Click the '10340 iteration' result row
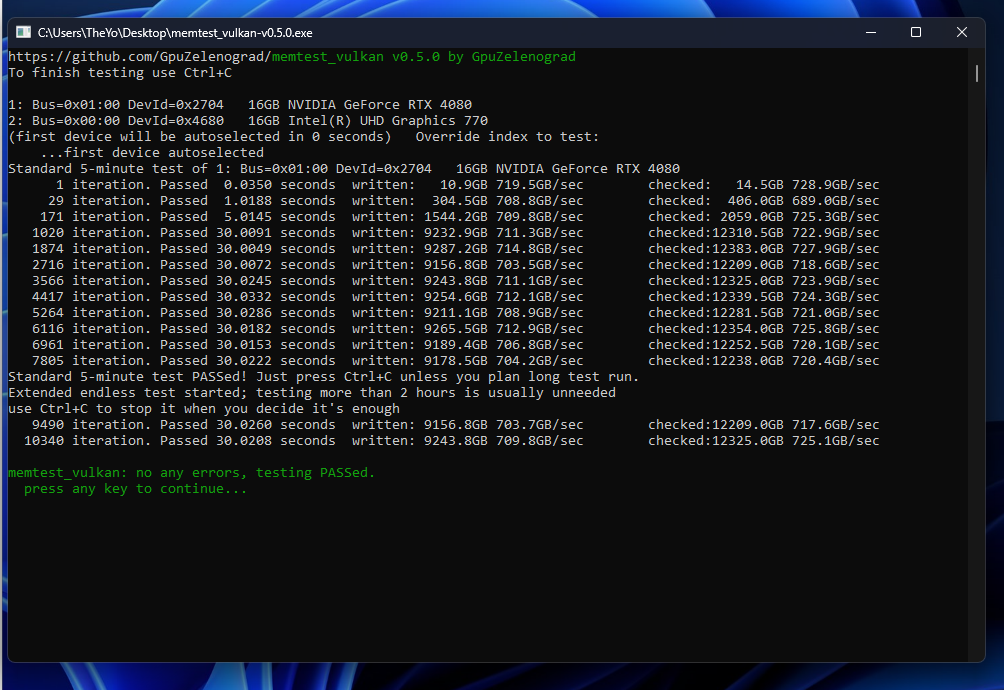Image resolution: width=1004 pixels, height=690 pixels. point(452,440)
